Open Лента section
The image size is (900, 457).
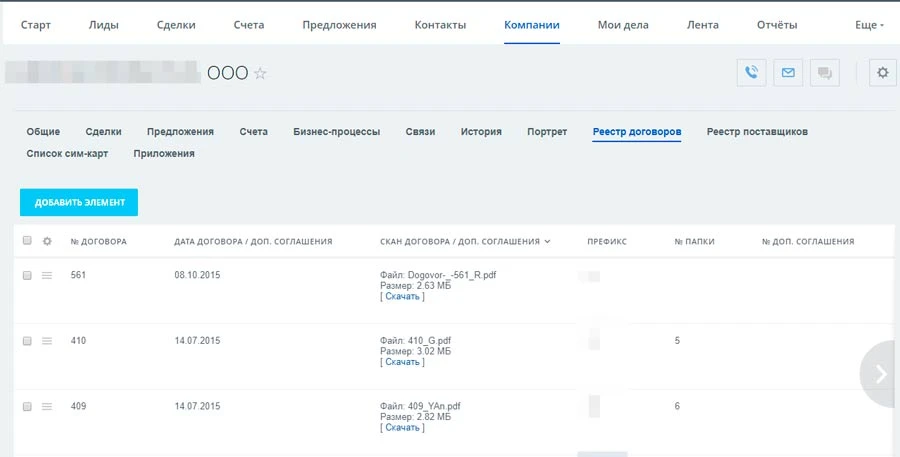703,25
